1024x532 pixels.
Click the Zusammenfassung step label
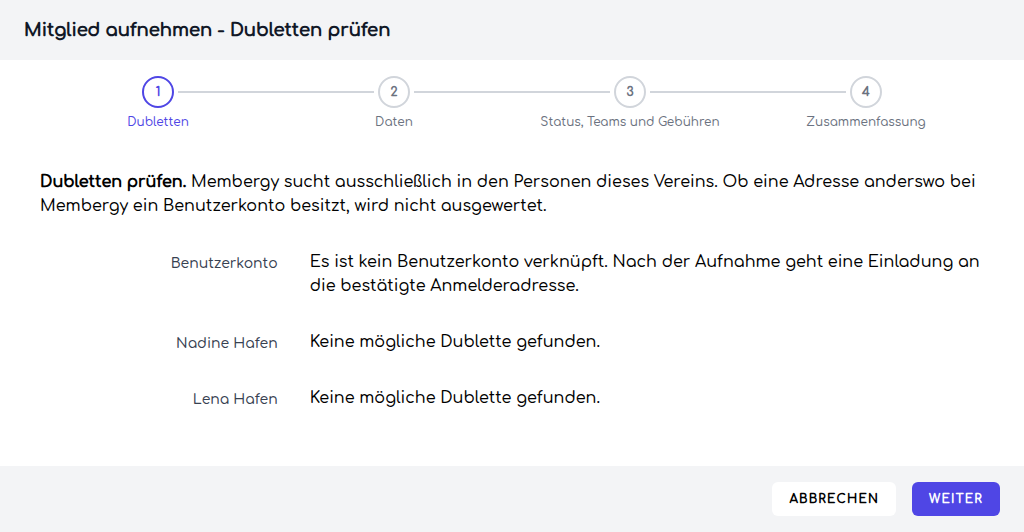click(865, 121)
